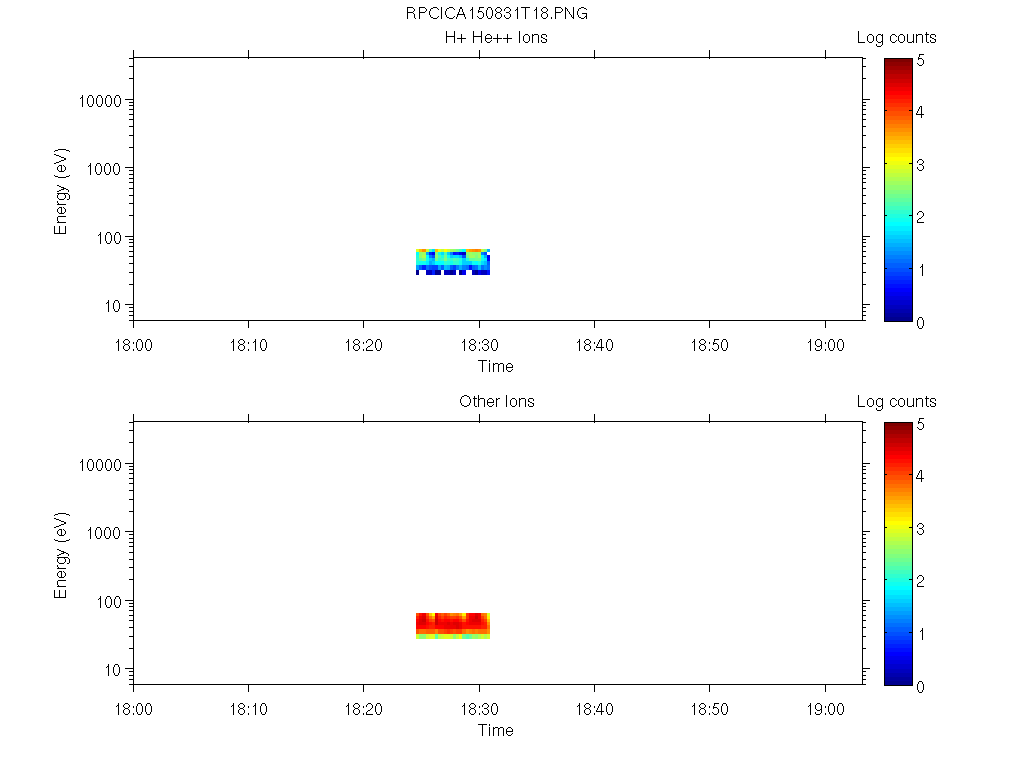
Task: Click the "Time" axis label under H+ He++ plot
Action: (x=495, y=366)
